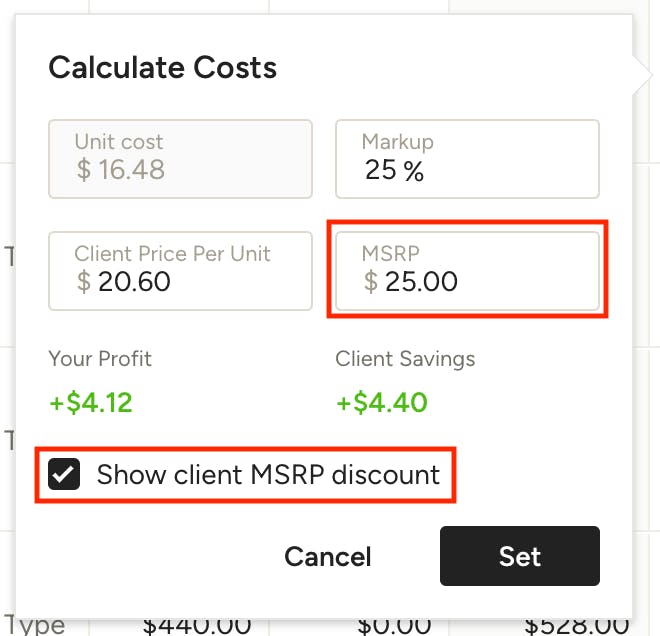The height and width of the screenshot is (636, 660).
Task: Click the $440.00 cell below the dialog
Action: 197,626
